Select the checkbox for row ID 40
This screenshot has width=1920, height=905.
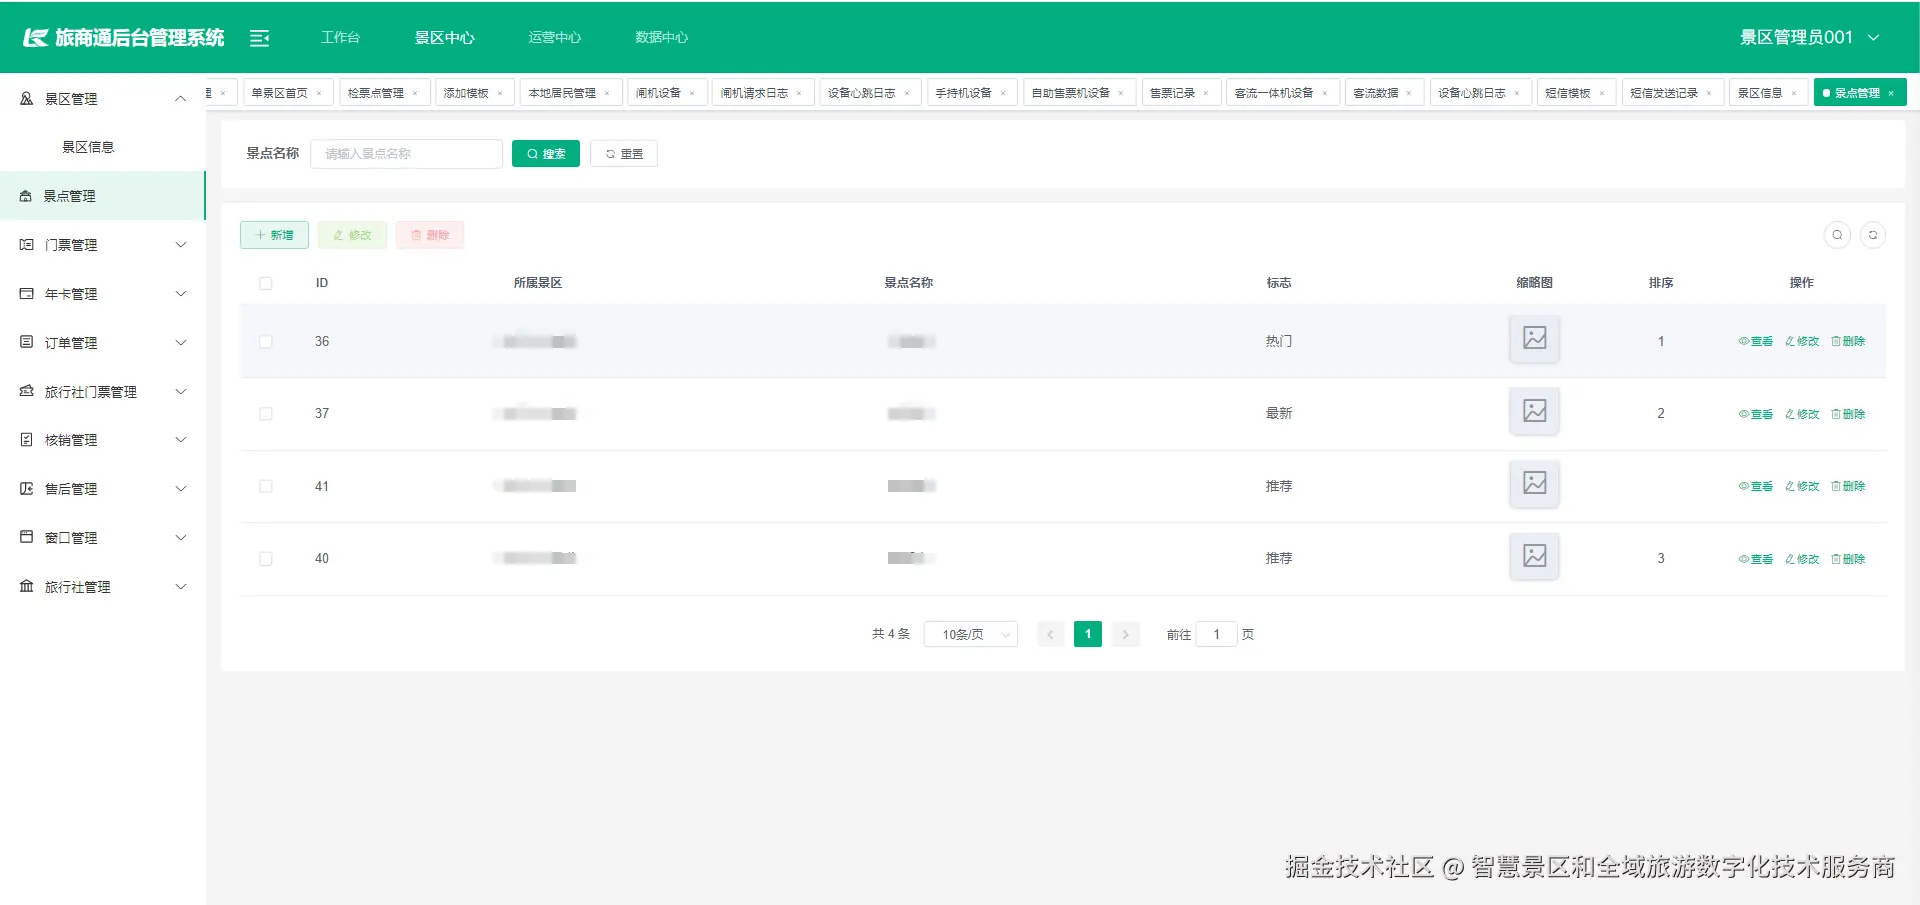(266, 558)
